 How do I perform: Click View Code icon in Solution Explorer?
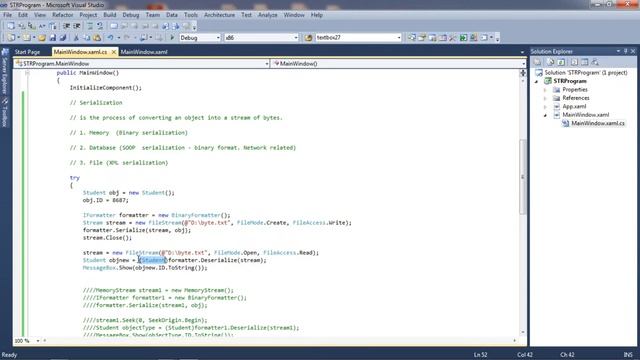(x=574, y=62)
